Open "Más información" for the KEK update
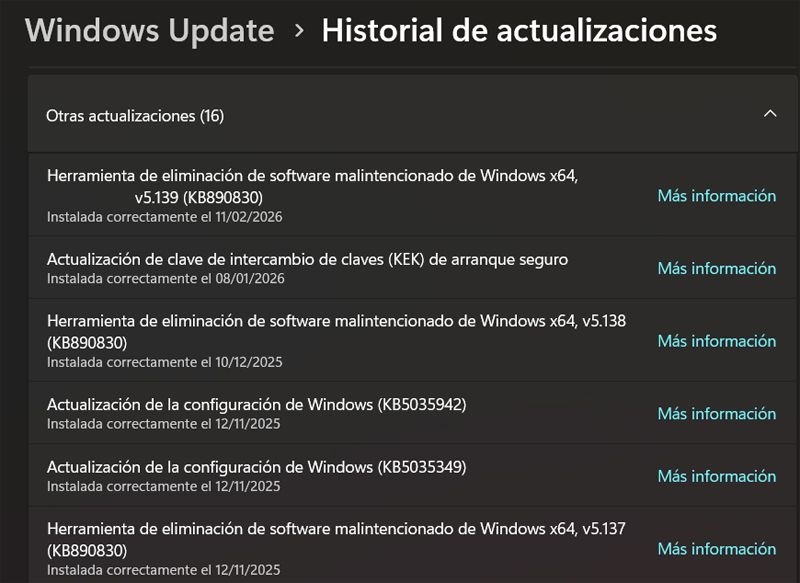Viewport: 800px width, 583px height. 719,268
